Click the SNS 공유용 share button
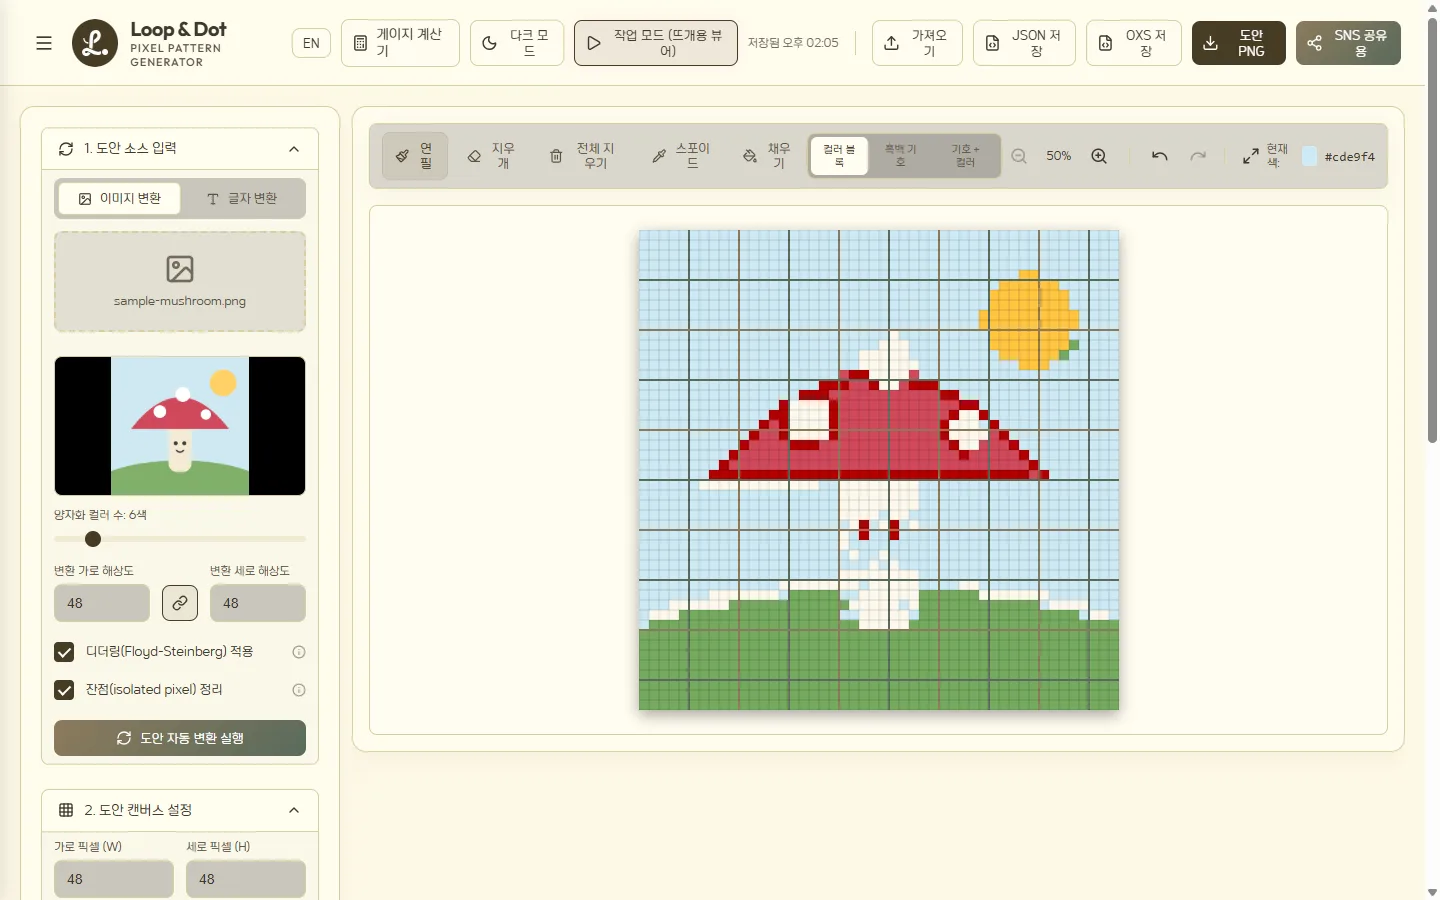Viewport: 1440px width, 900px height. 1348,43
